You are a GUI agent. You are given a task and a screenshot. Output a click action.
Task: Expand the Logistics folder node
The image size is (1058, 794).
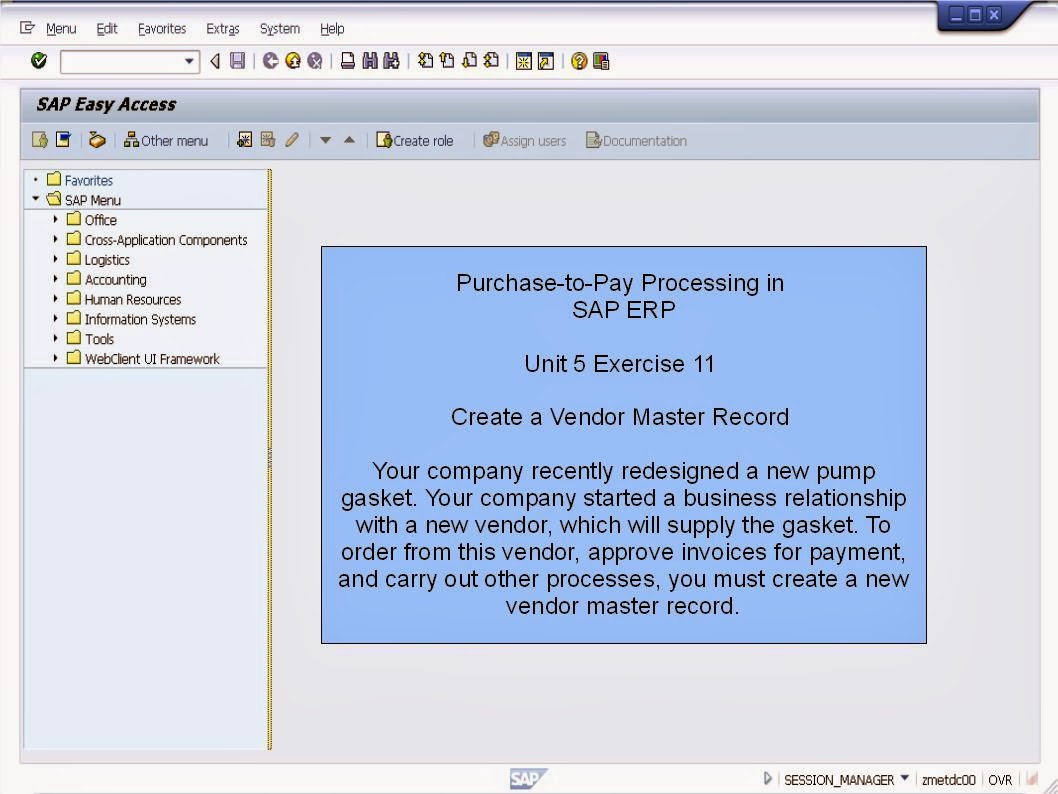[x=55, y=259]
